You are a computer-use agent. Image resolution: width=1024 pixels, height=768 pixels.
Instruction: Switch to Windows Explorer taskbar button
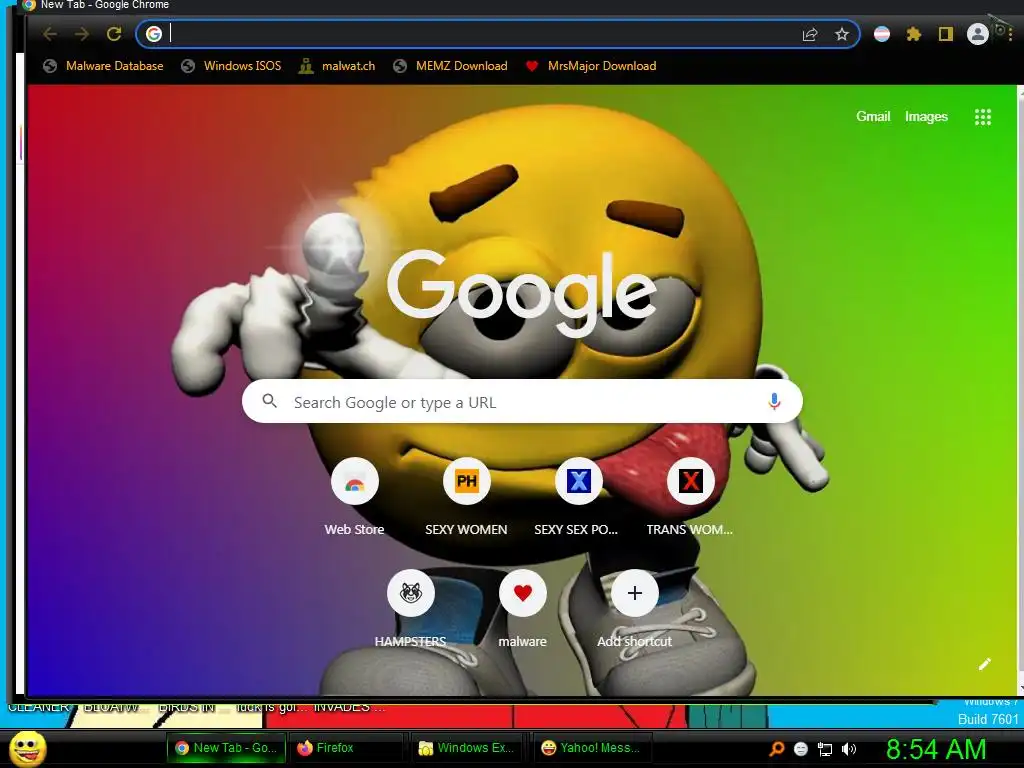coord(469,748)
